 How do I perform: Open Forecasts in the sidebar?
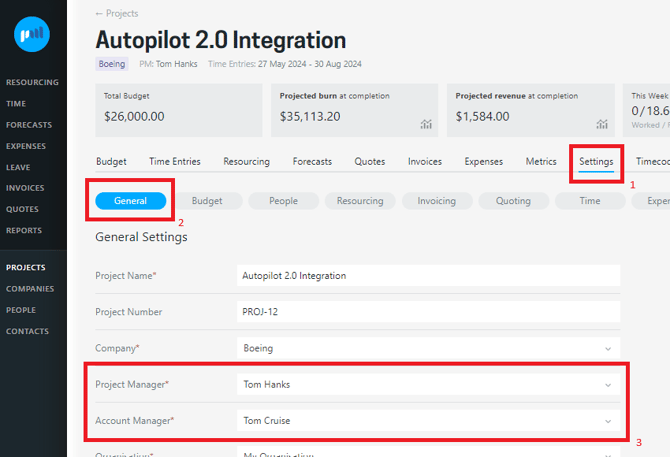tap(29, 125)
